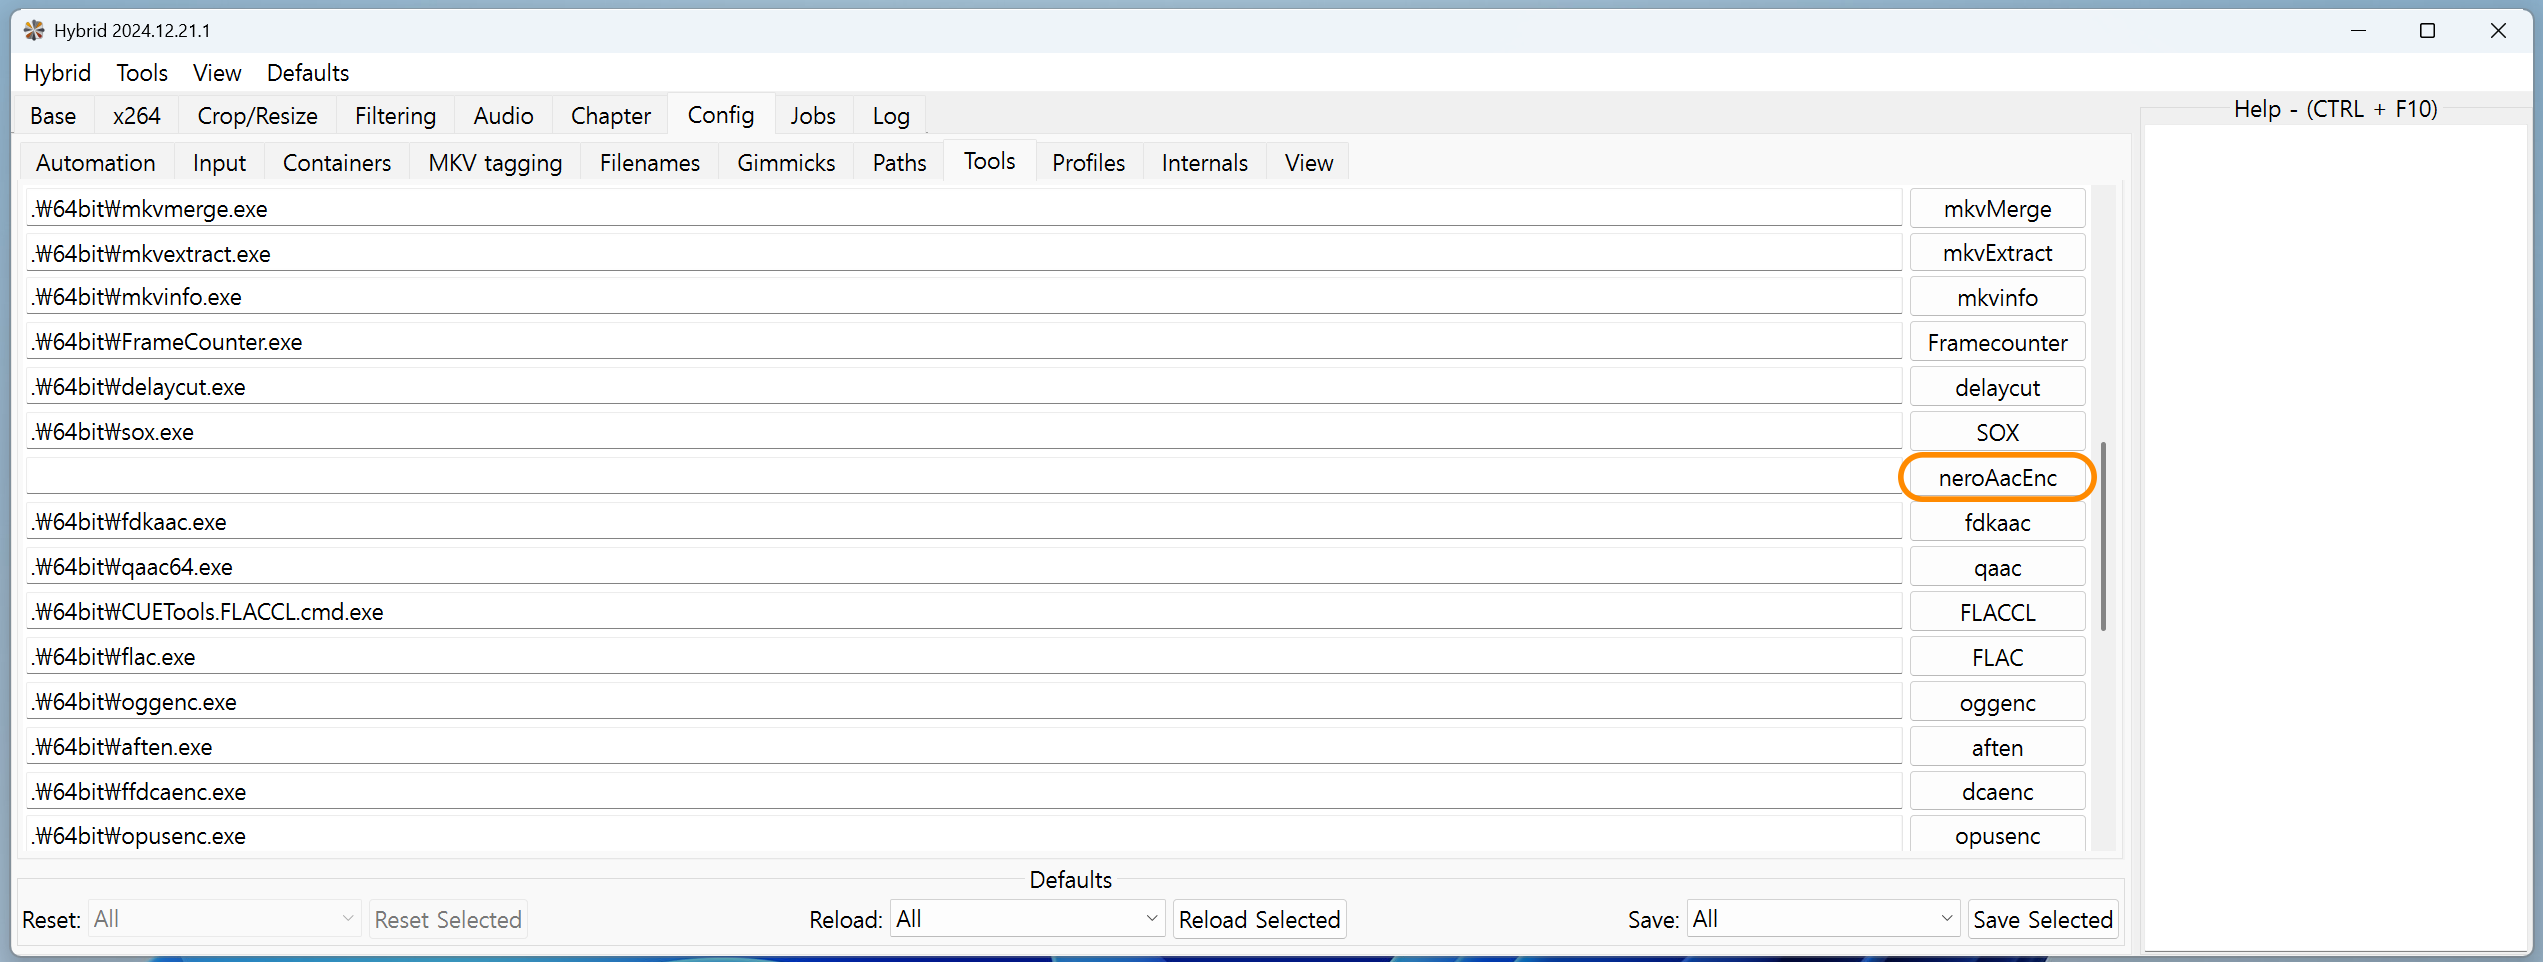Switch to the Paths sub-tab
Image resolution: width=2543 pixels, height=962 pixels.
coord(900,163)
